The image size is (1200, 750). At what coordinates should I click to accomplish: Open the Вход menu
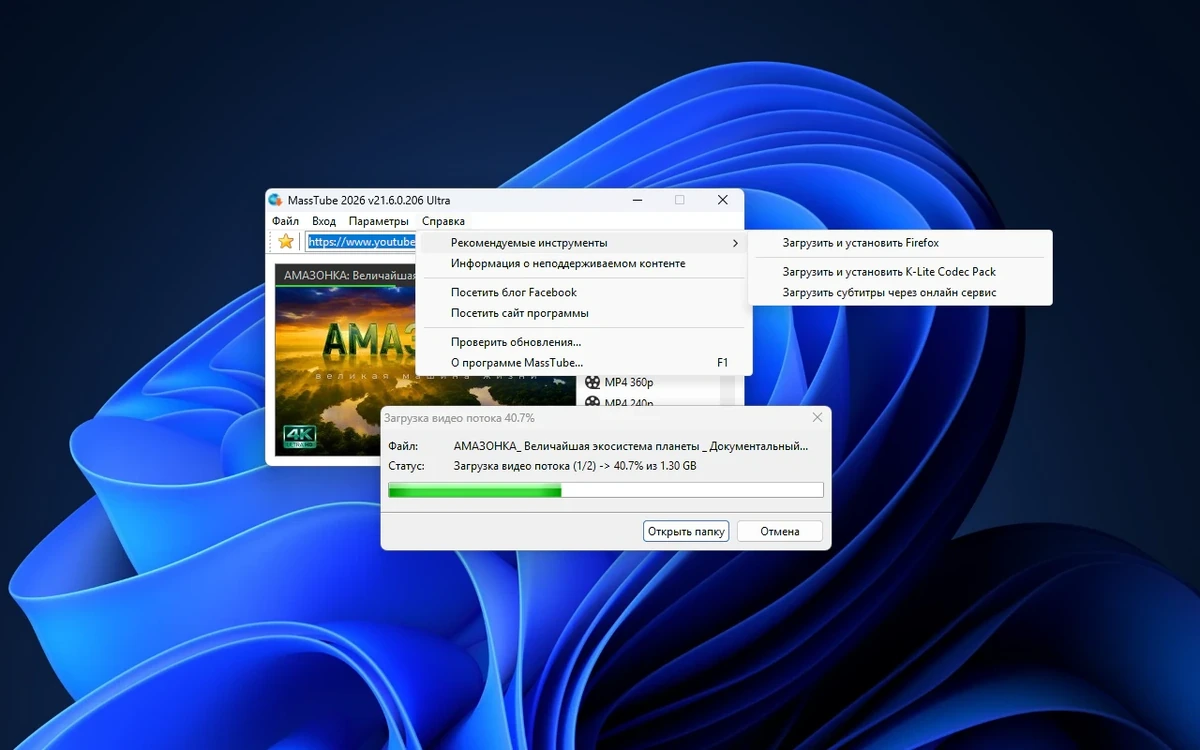click(324, 221)
